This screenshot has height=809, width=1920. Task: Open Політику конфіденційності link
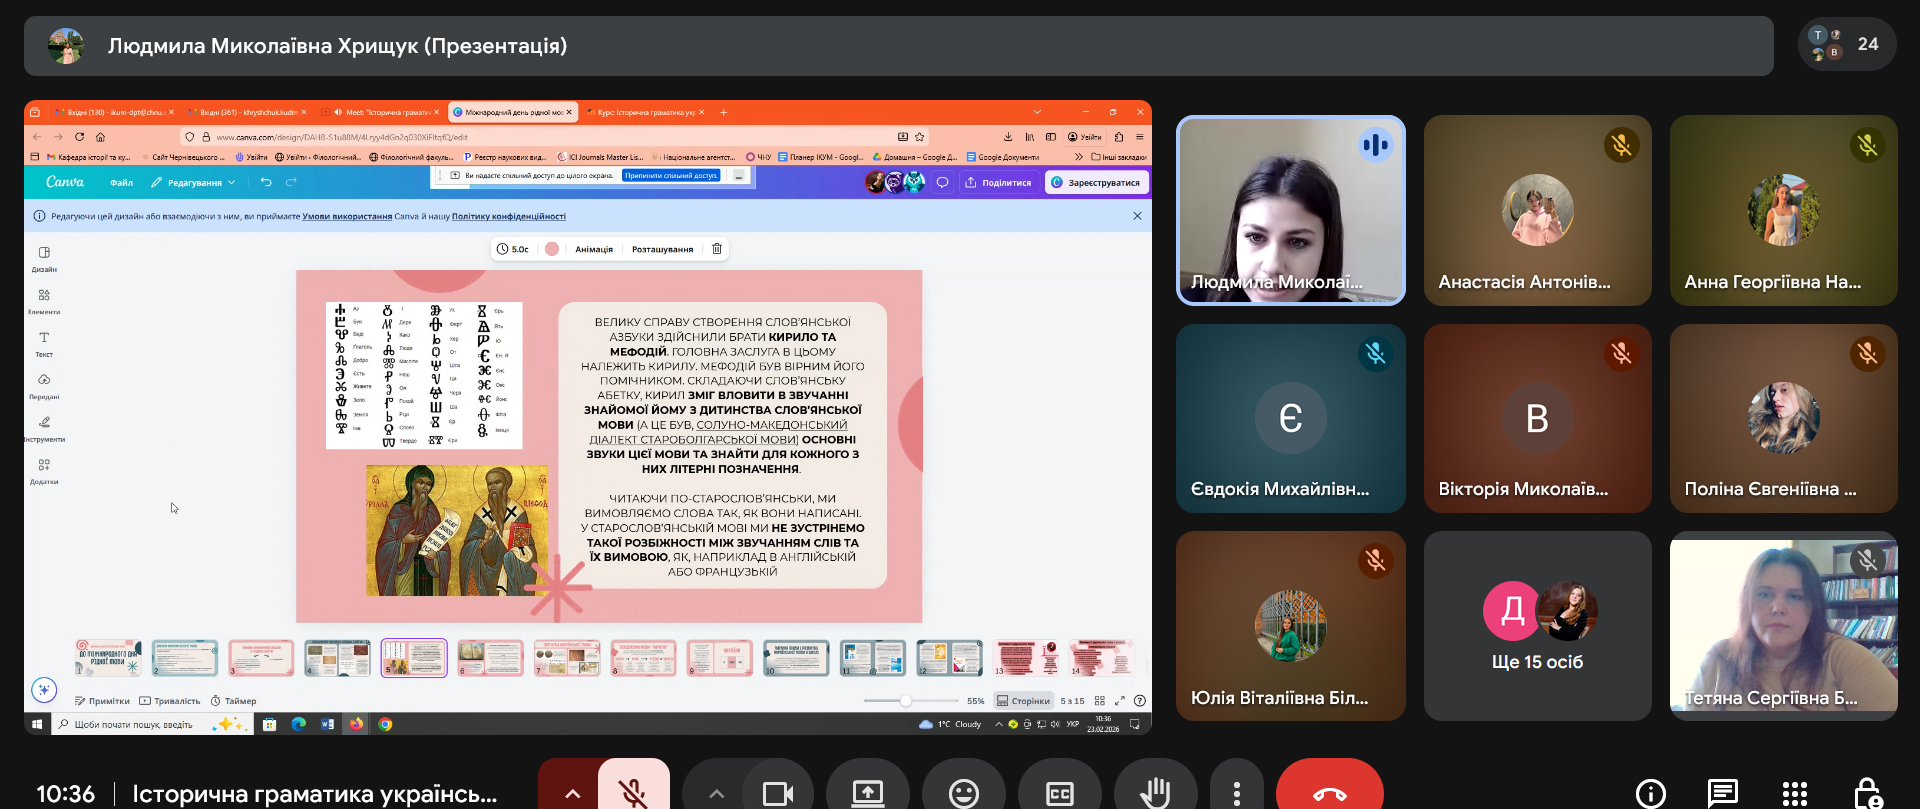pos(509,216)
